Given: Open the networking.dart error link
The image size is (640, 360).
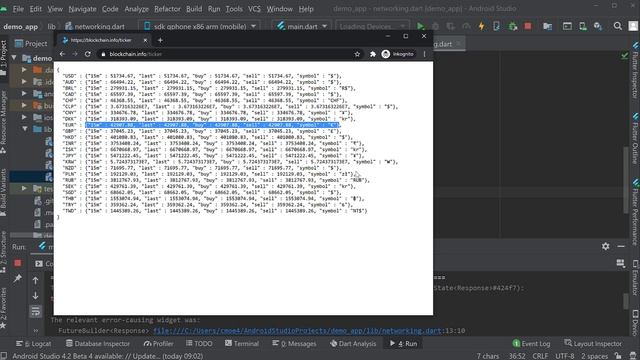Looking at the screenshot, I should click(x=297, y=331).
